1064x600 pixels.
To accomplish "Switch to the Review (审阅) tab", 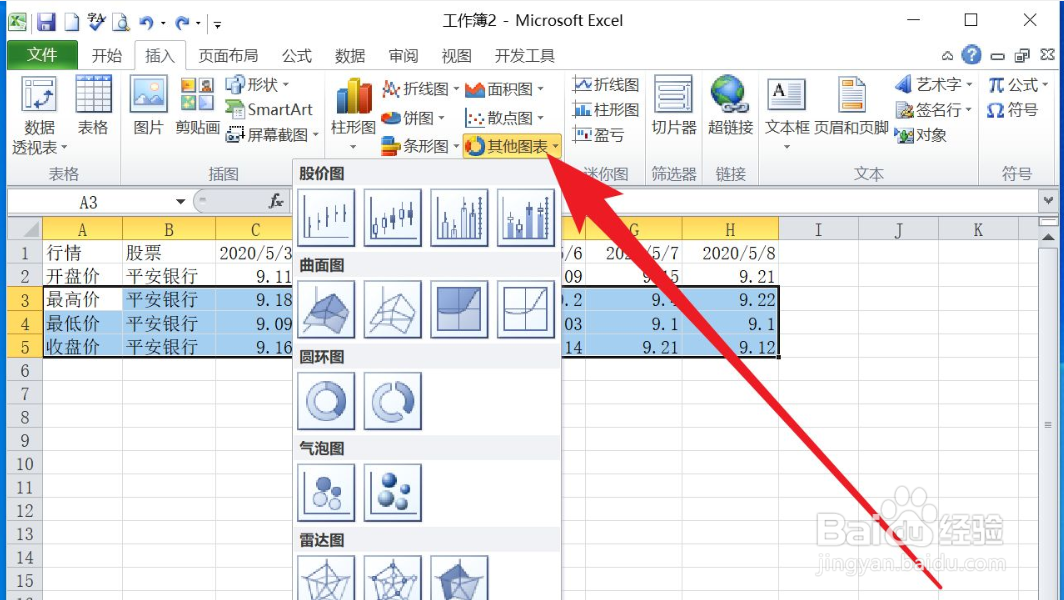I will 403,56.
